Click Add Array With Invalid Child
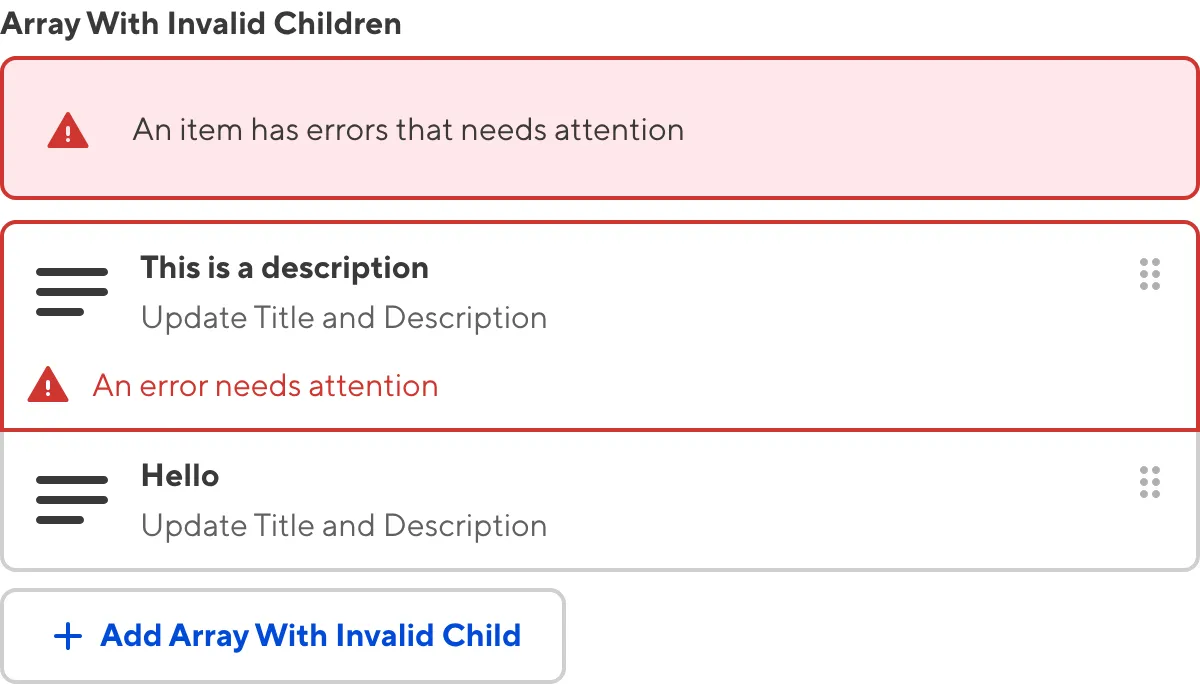 284,636
